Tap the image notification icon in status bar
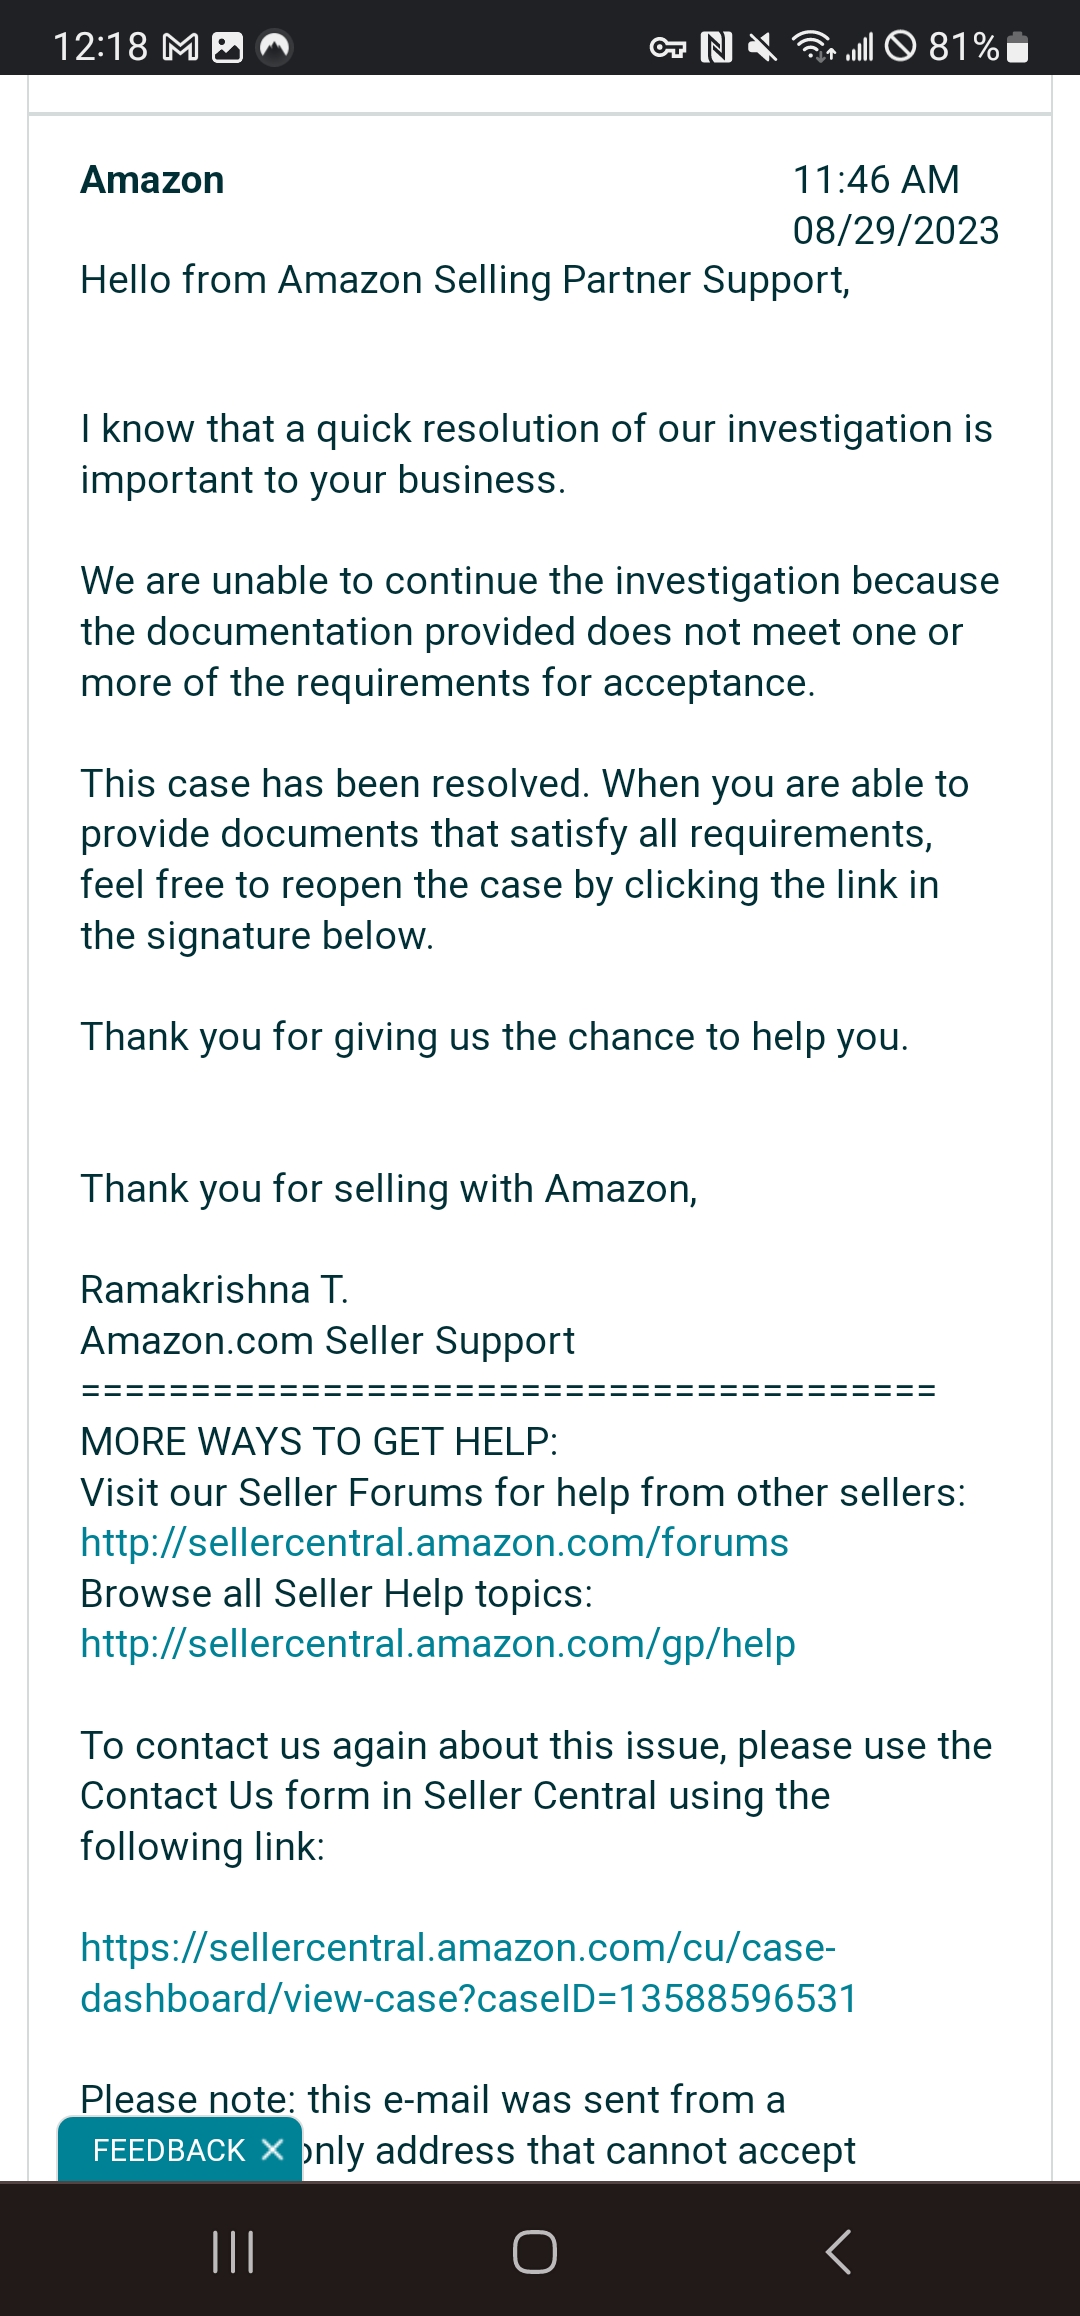 point(228,47)
